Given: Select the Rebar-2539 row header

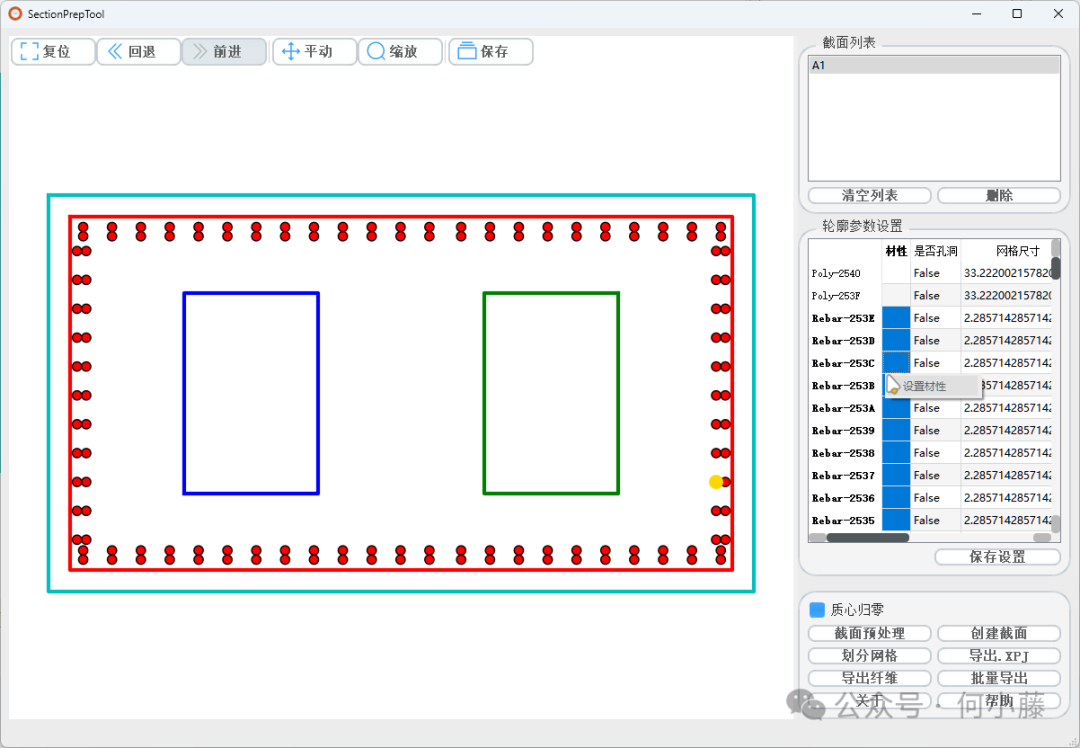Looking at the screenshot, I should [x=845, y=430].
